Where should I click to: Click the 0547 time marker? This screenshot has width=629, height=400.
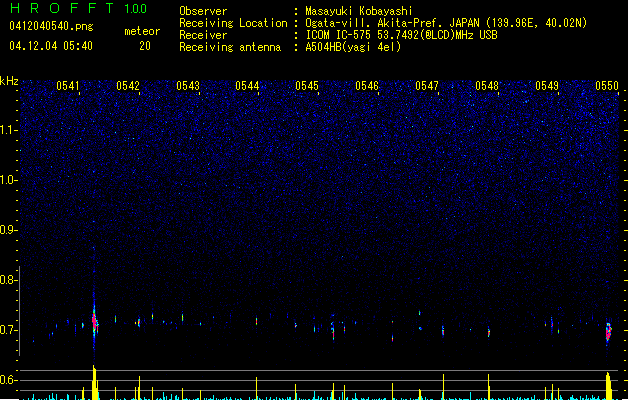[x=427, y=86]
